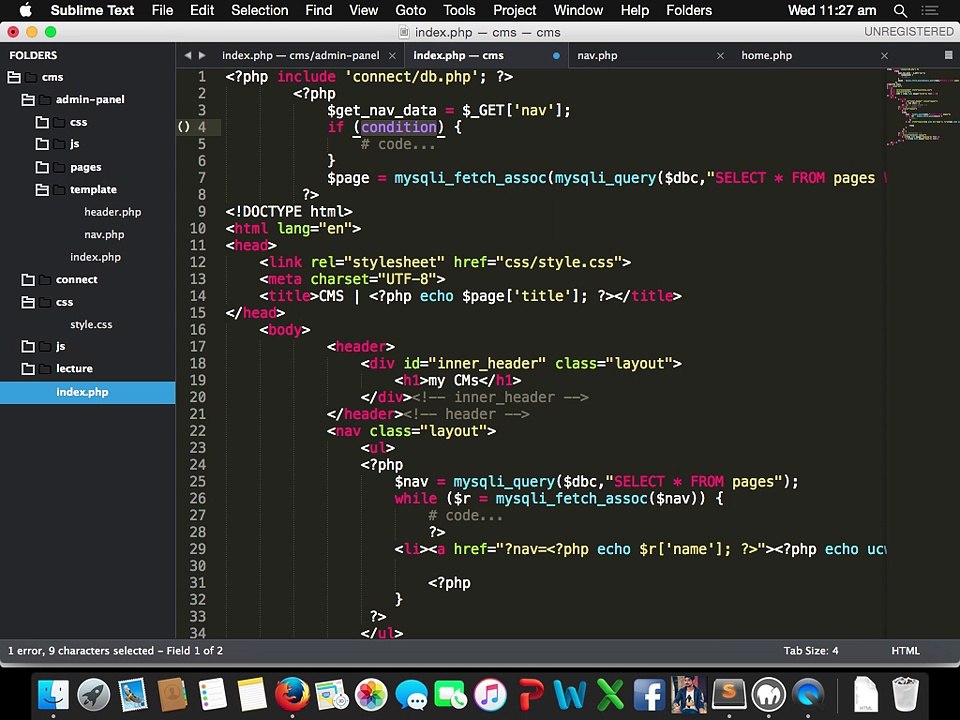This screenshot has height=720, width=960.
Task: Close the index.php — cms/admin-panel tab
Action: [x=392, y=56]
